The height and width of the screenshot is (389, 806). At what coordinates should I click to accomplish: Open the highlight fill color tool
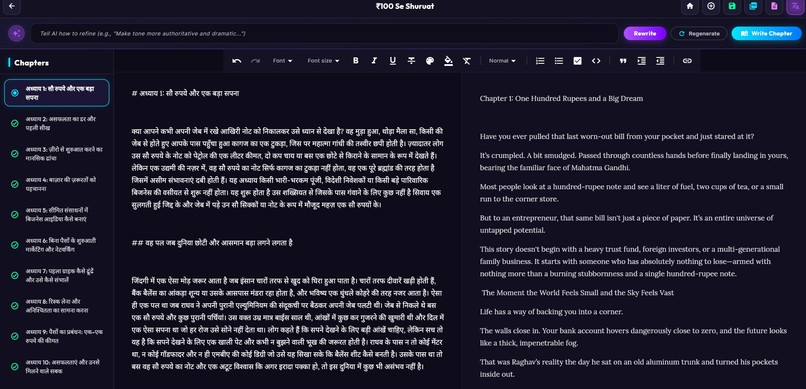[448, 61]
